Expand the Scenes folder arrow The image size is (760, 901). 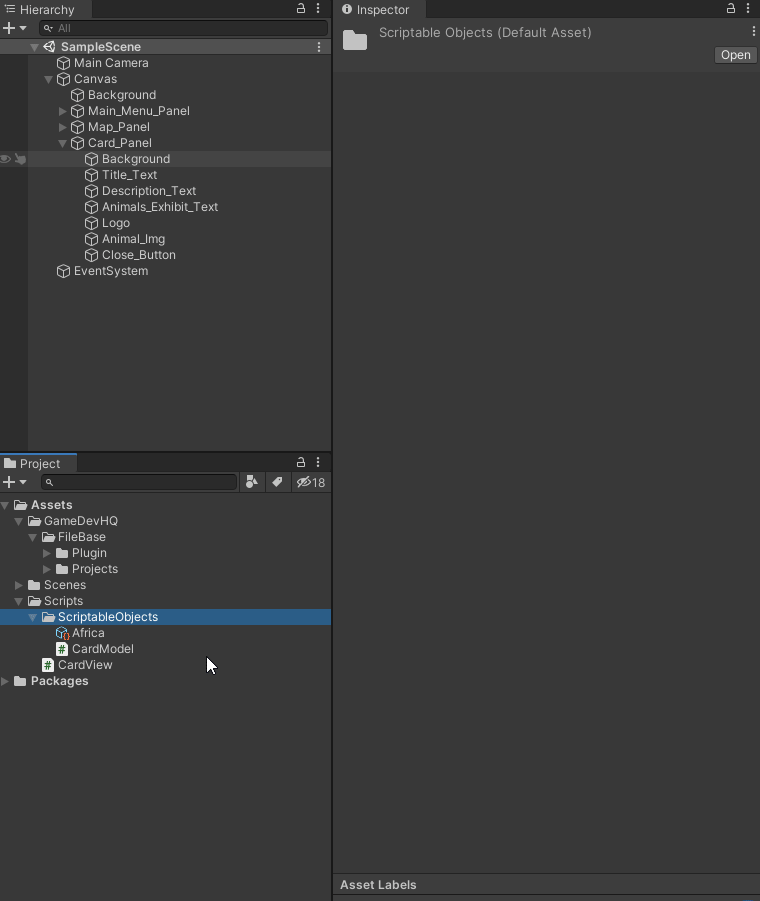coord(19,585)
